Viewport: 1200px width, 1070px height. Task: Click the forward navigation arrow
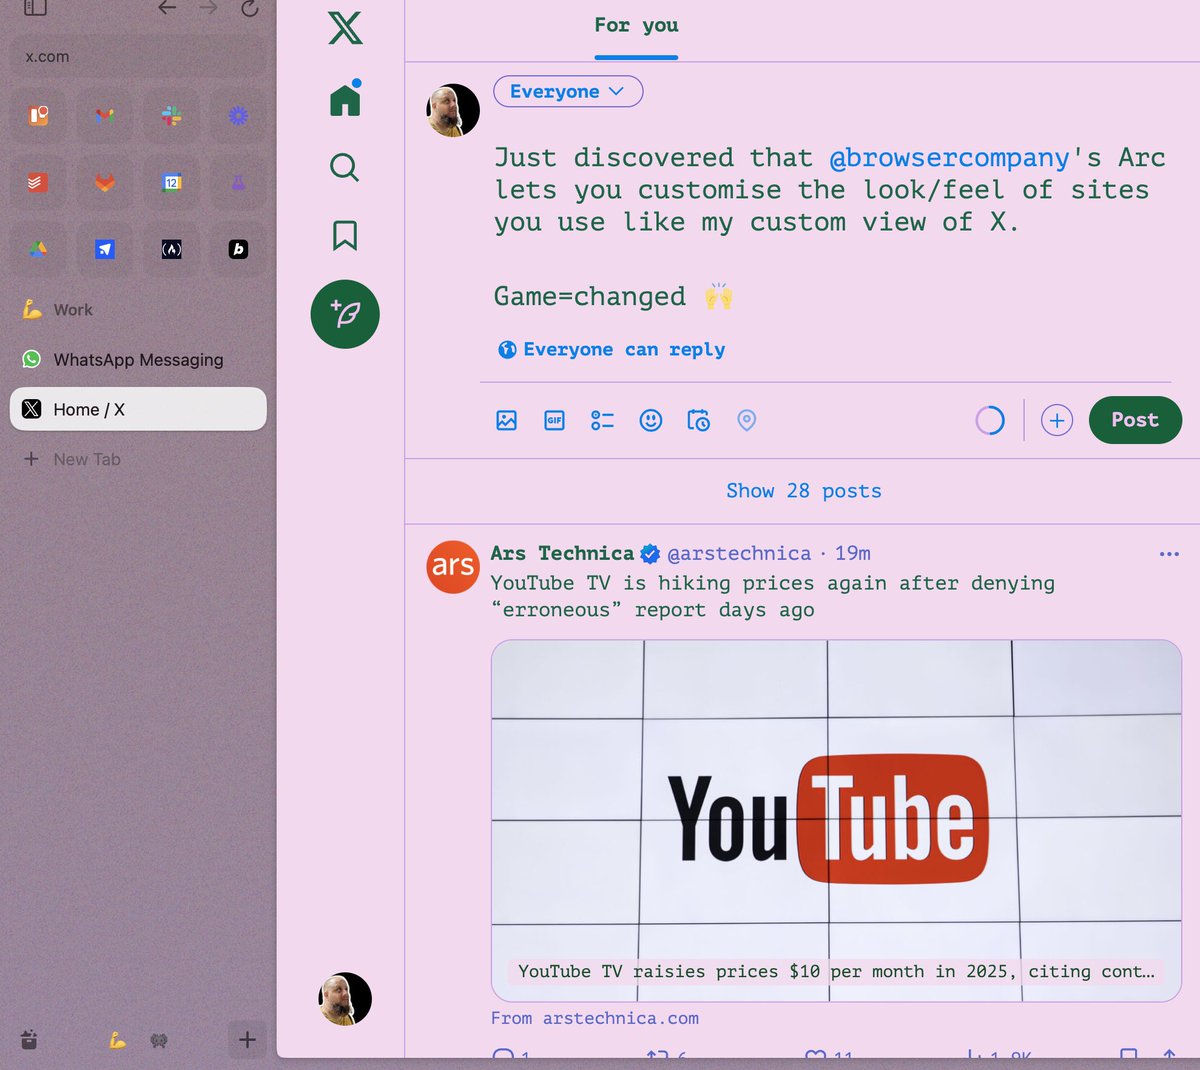point(208,8)
